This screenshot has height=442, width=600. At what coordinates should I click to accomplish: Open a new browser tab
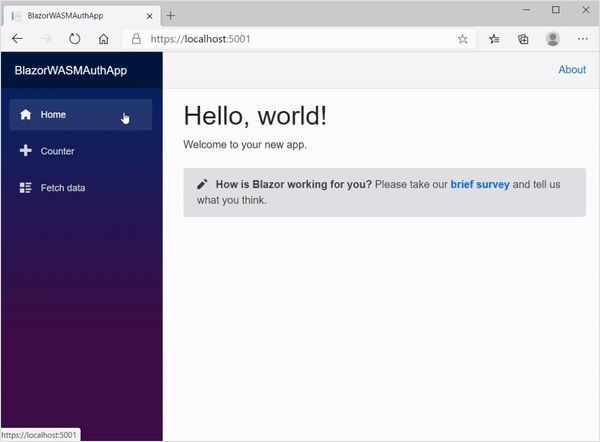pos(171,15)
